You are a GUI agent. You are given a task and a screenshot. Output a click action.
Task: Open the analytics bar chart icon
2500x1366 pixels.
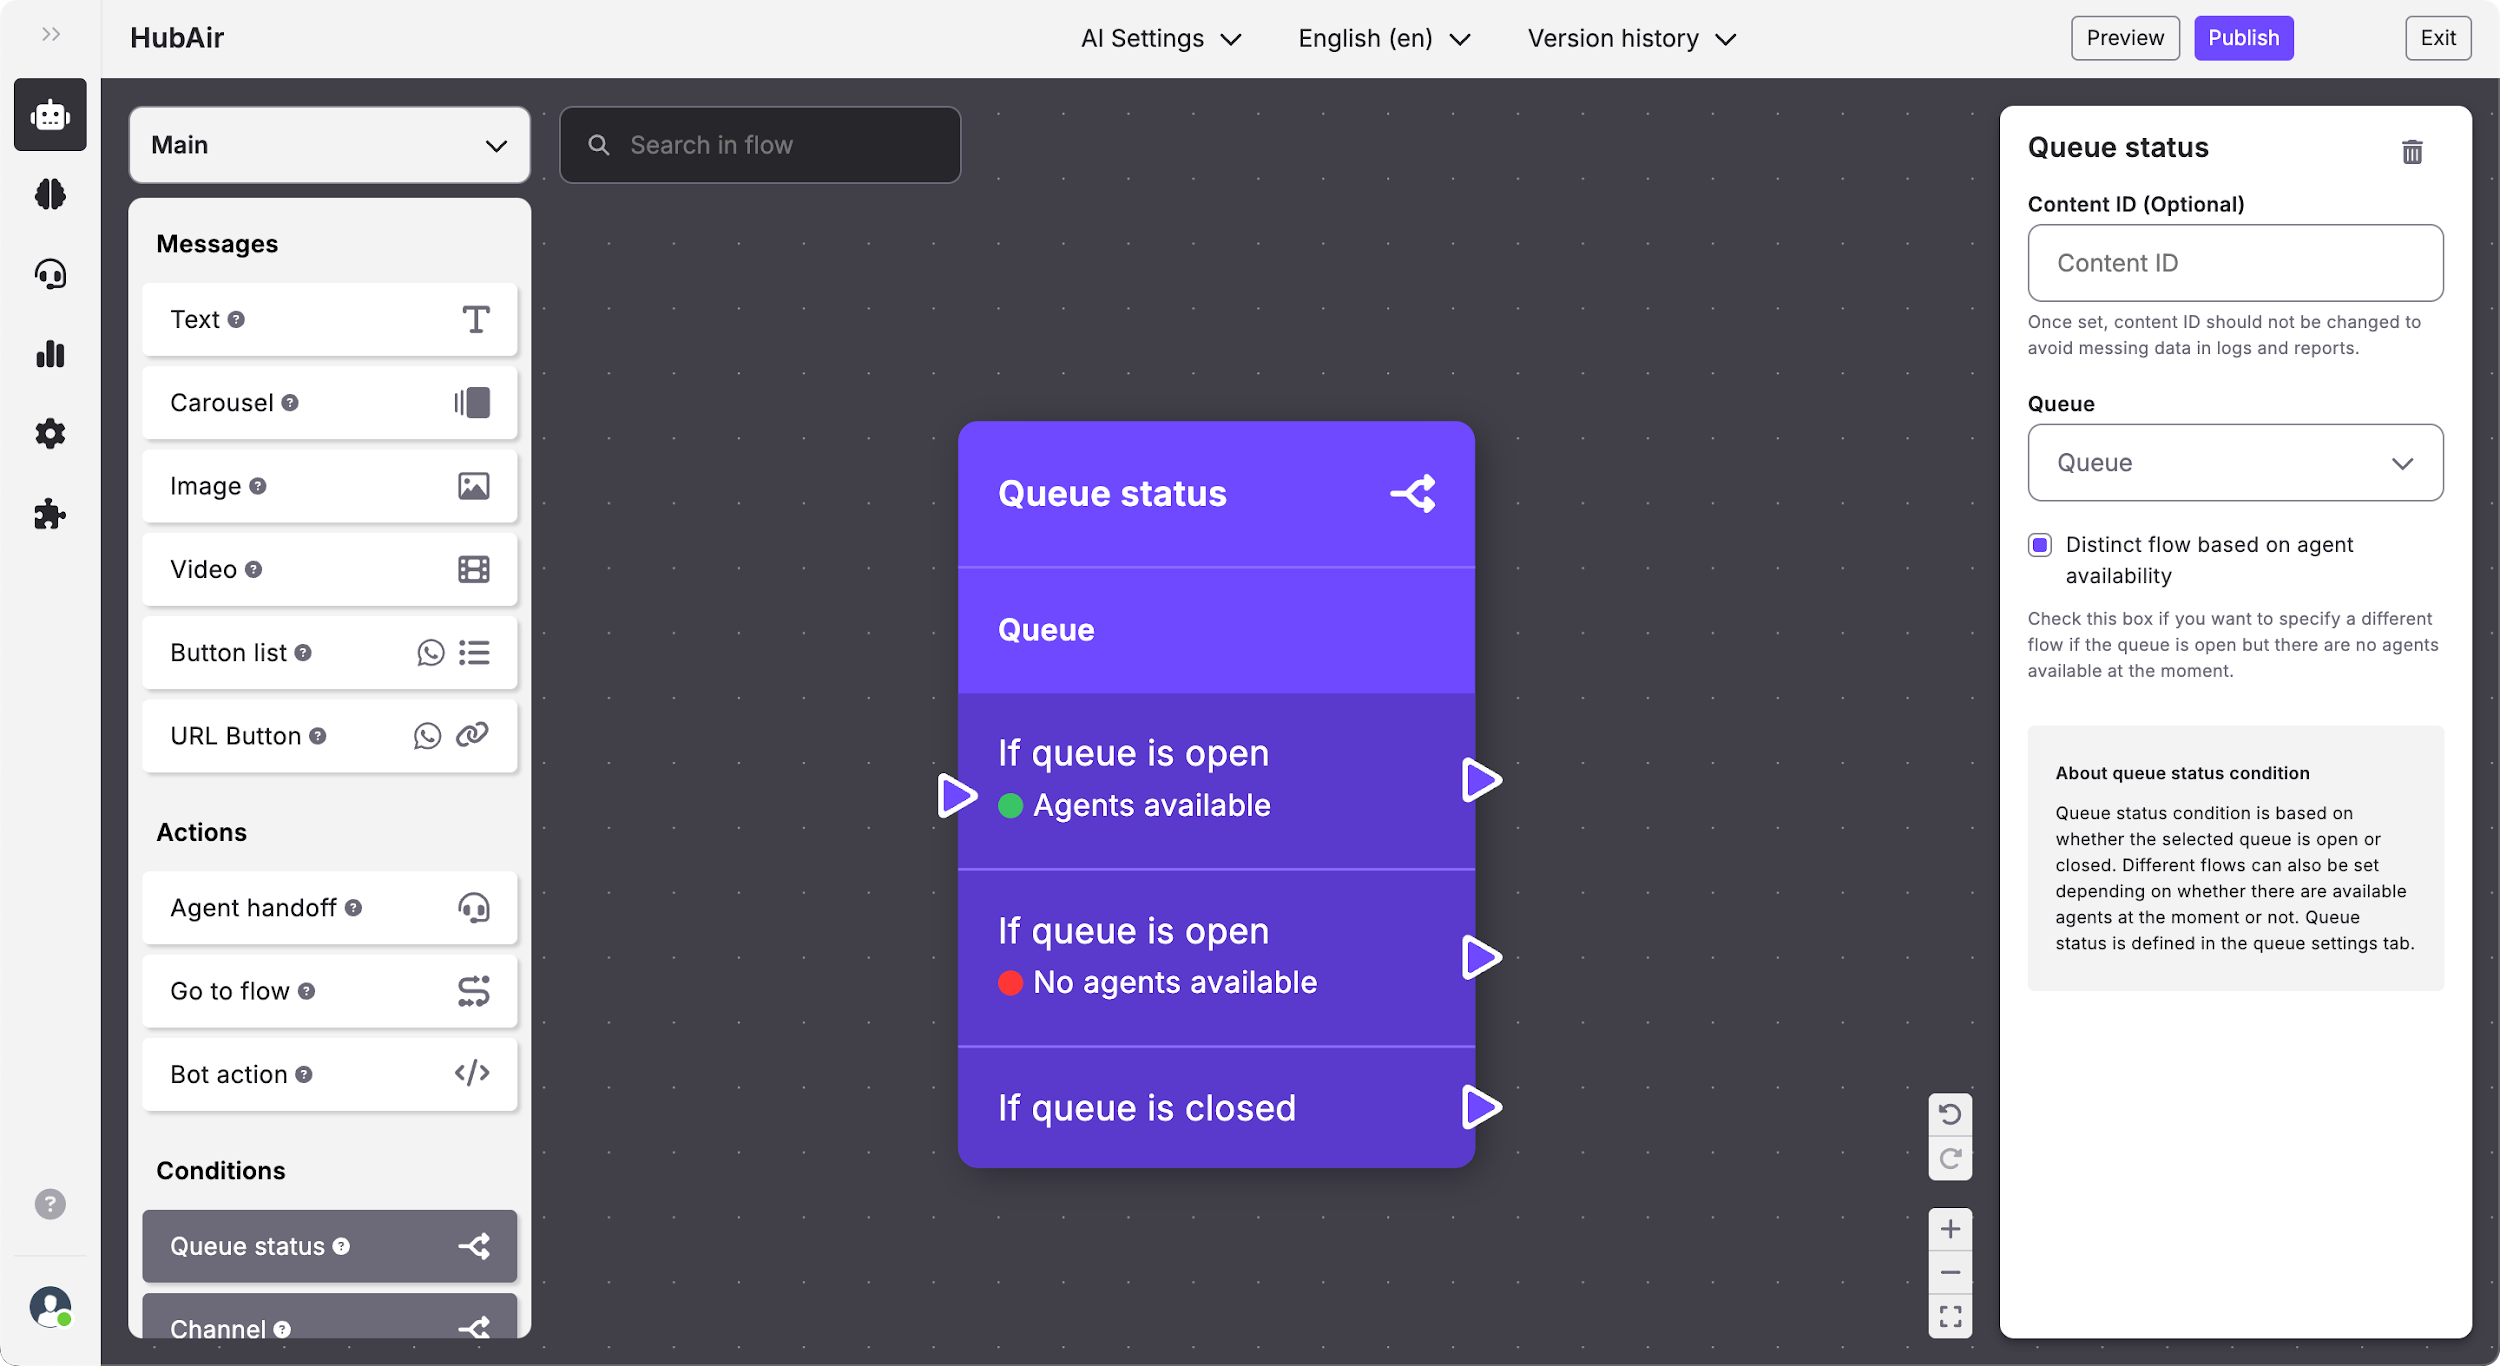tap(50, 354)
